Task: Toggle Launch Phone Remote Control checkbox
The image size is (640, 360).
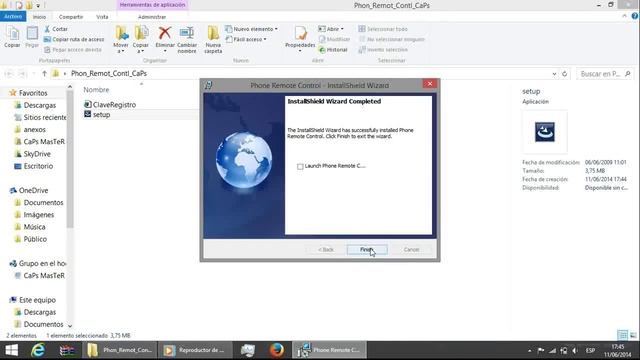Action: [x=300, y=167]
